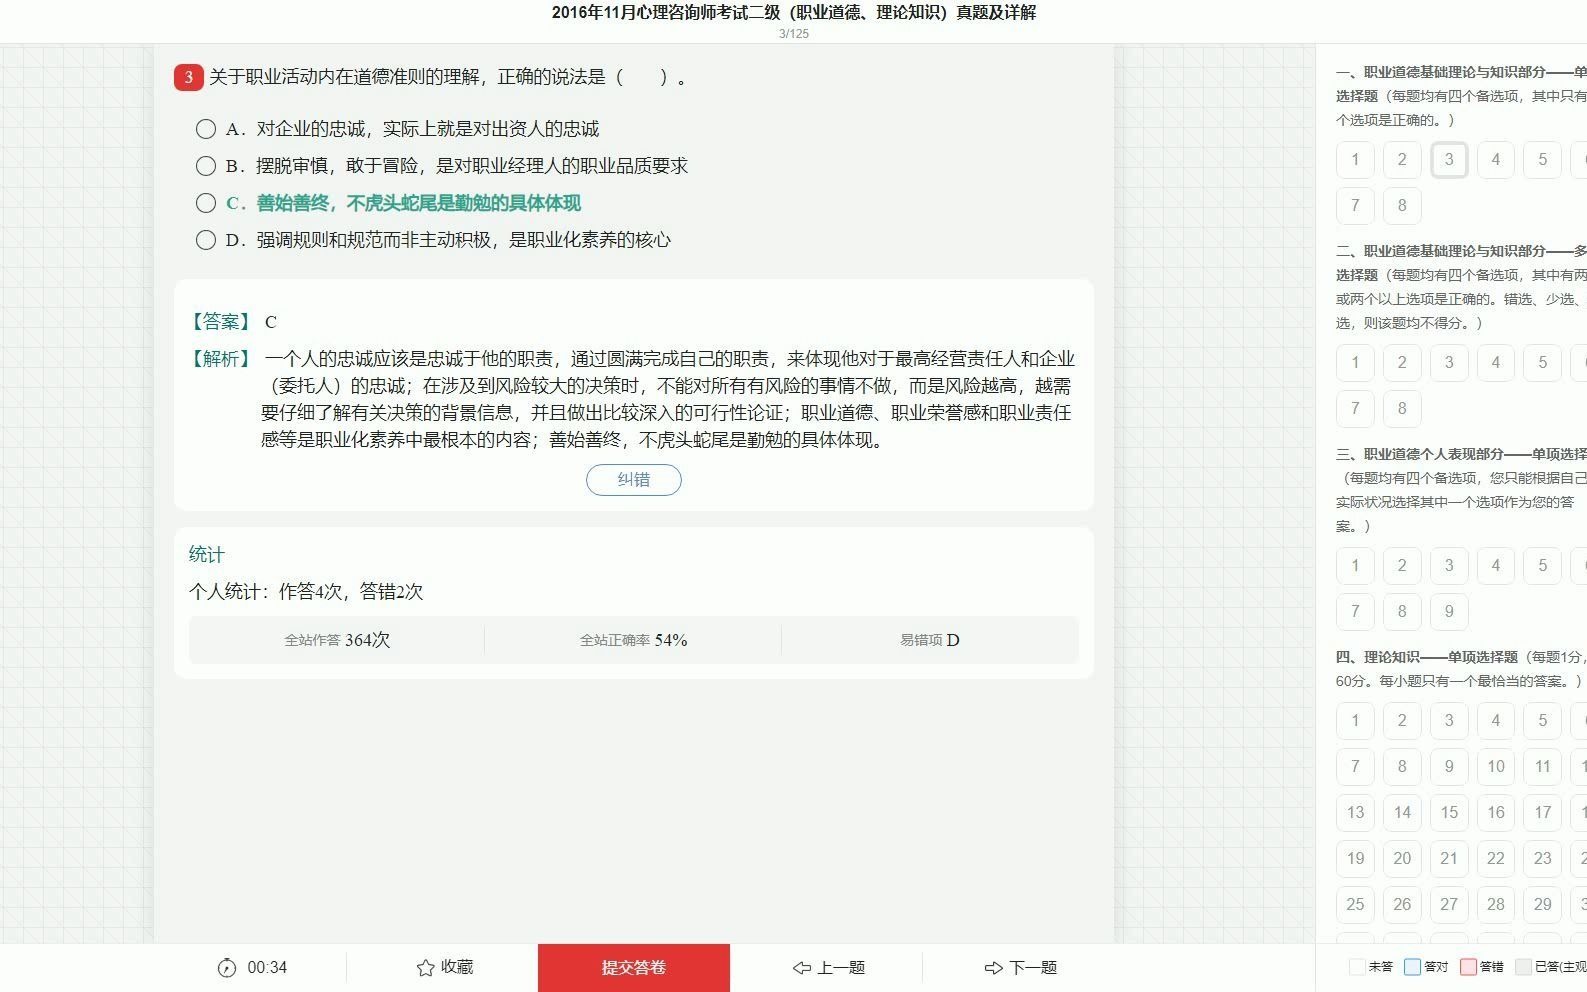Image resolution: width=1587 pixels, height=992 pixels.
Task: Open question 3 in section two multi-choice
Action: tap(1449, 362)
